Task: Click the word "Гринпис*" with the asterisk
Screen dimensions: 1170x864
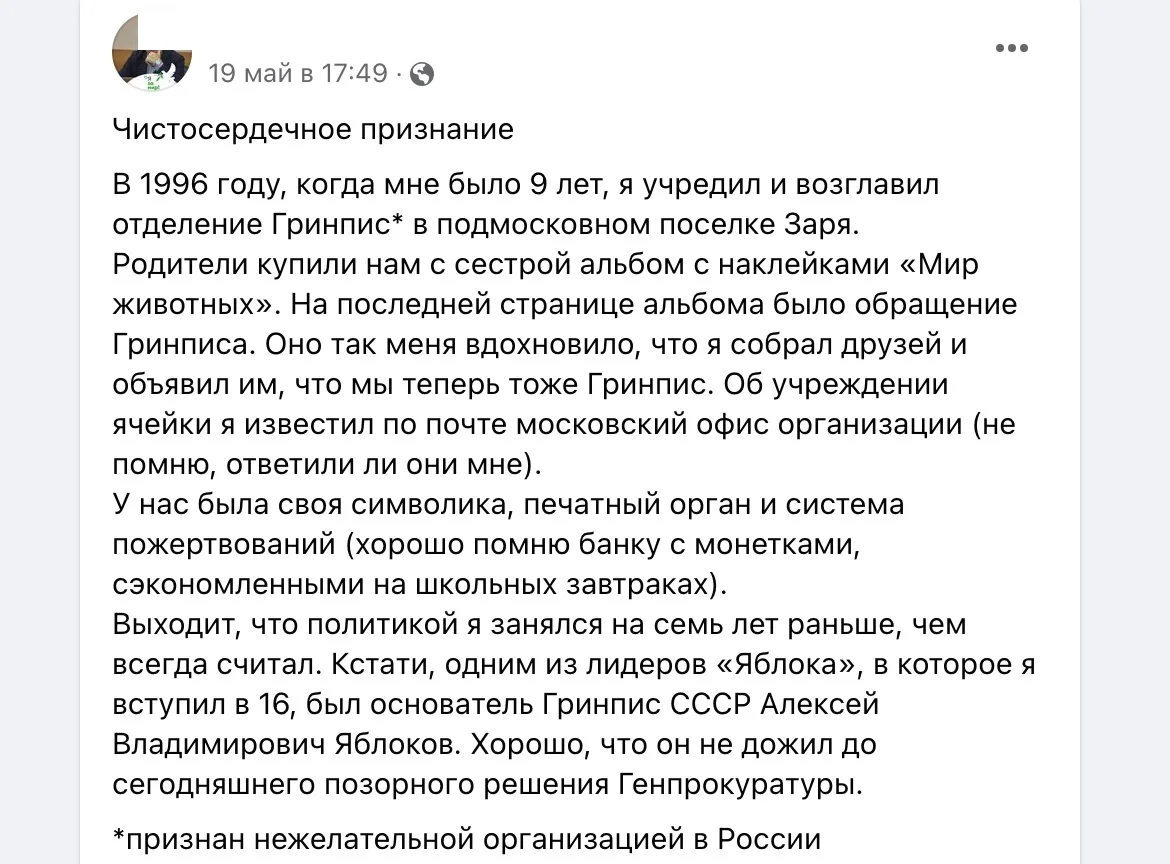Action: tap(328, 225)
